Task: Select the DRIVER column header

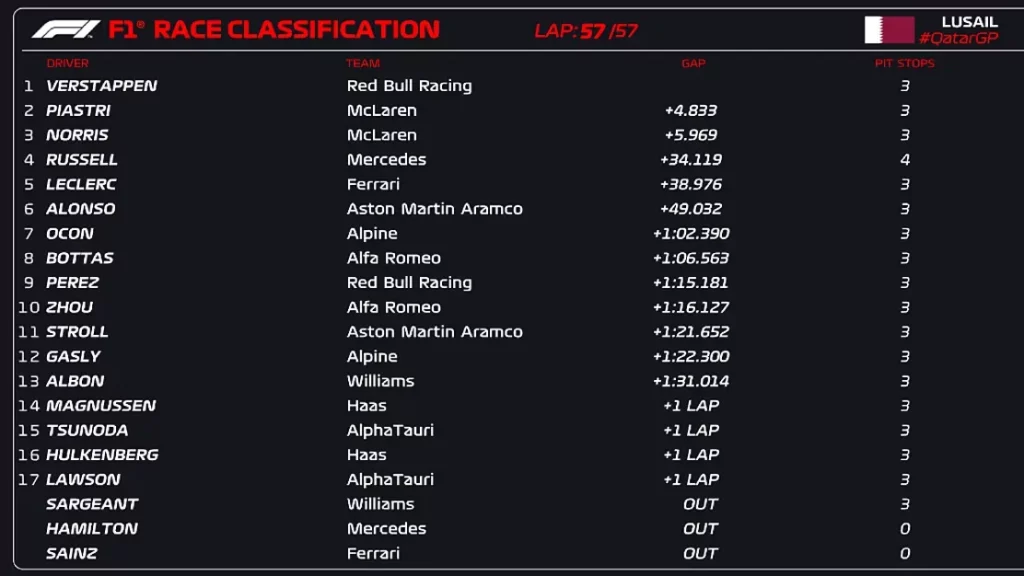Action: pos(67,63)
